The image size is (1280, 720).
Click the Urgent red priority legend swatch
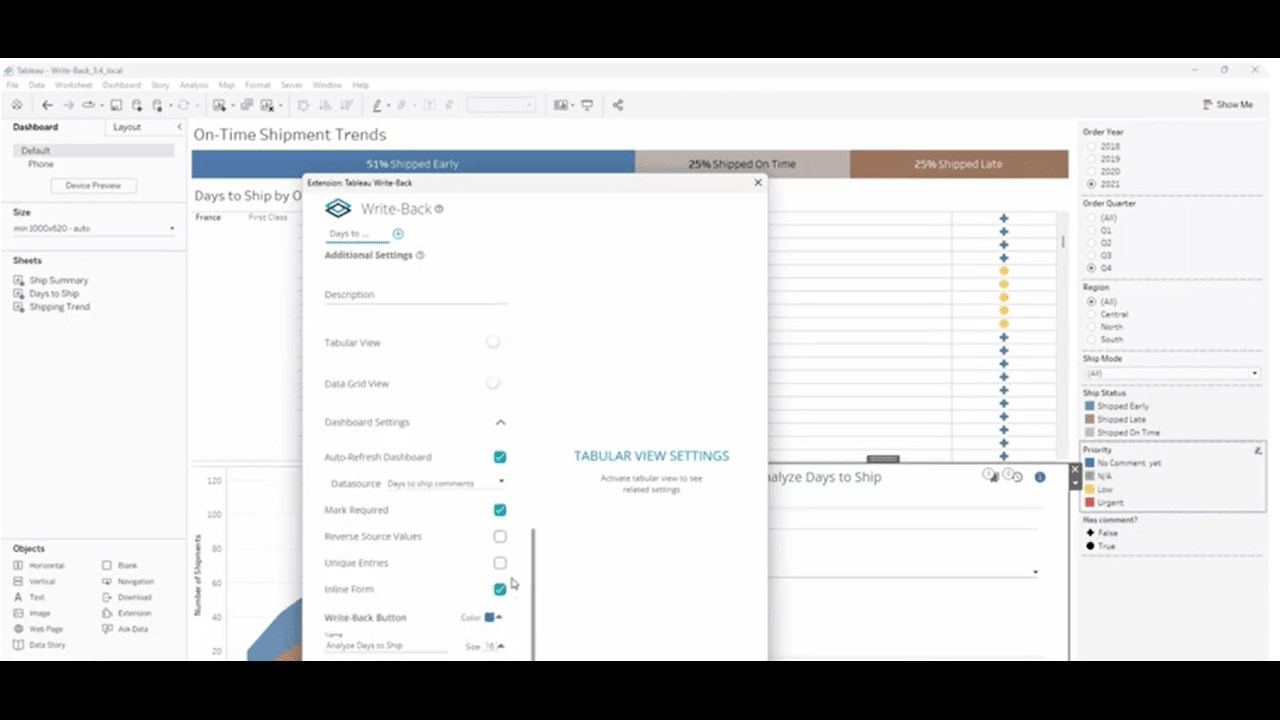[1090, 502]
